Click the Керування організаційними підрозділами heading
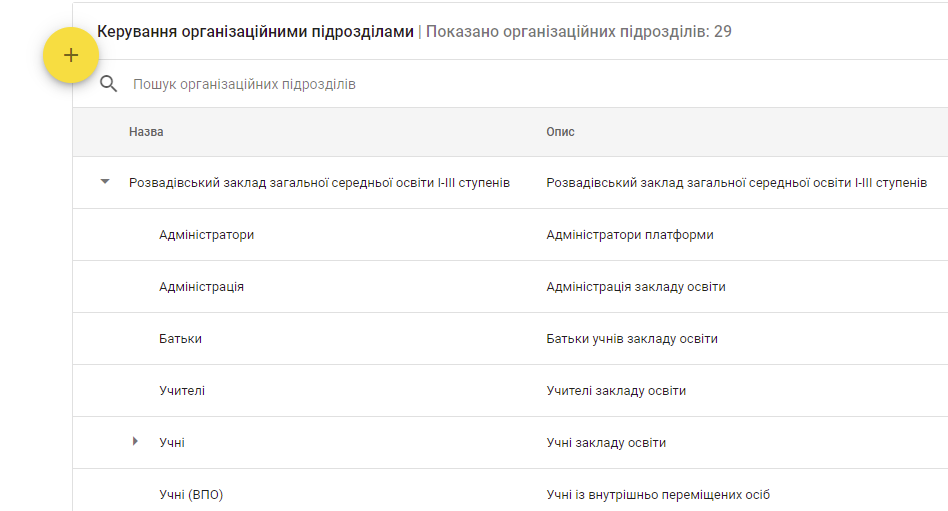The image size is (948, 511). tap(255, 31)
